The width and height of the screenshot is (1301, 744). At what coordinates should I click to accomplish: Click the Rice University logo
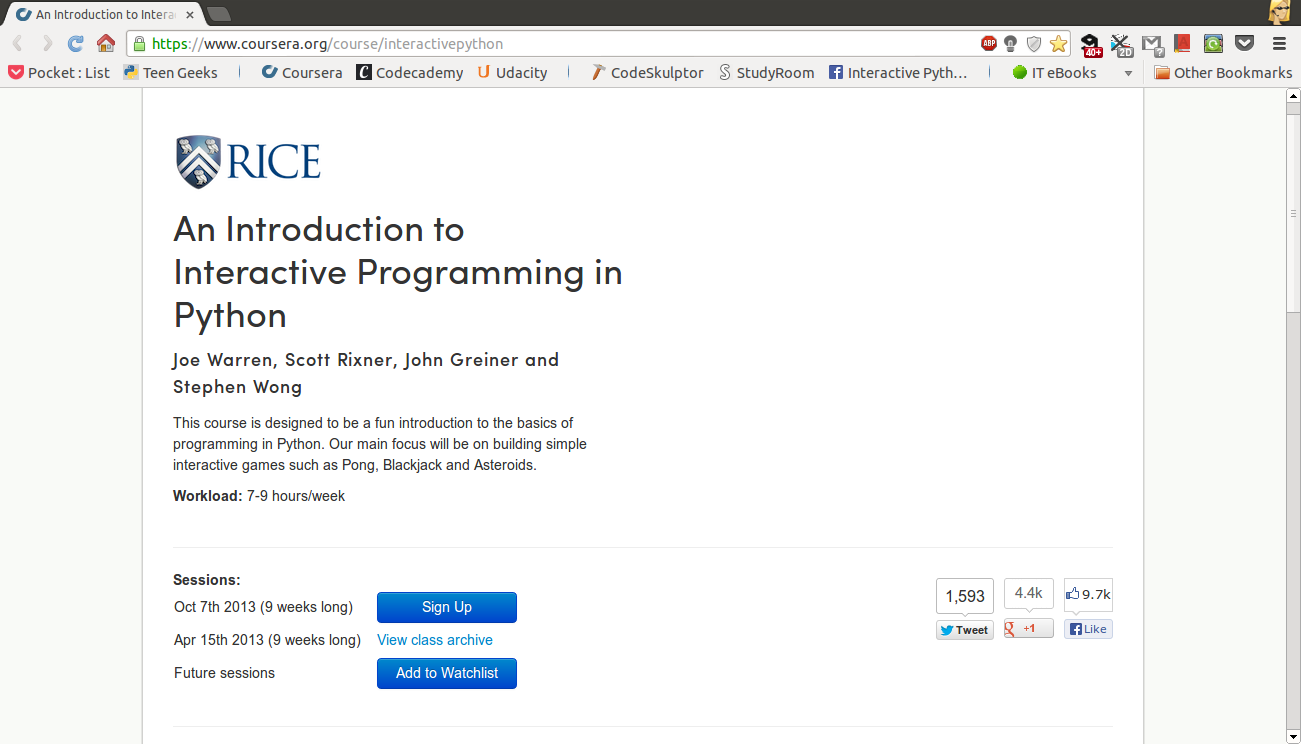[x=248, y=161]
